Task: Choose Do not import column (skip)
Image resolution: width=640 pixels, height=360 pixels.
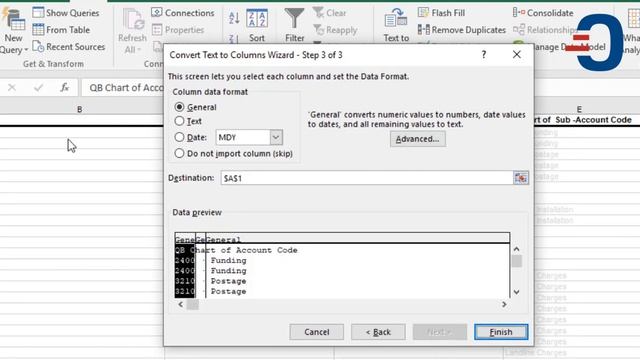Action: (233, 153)
